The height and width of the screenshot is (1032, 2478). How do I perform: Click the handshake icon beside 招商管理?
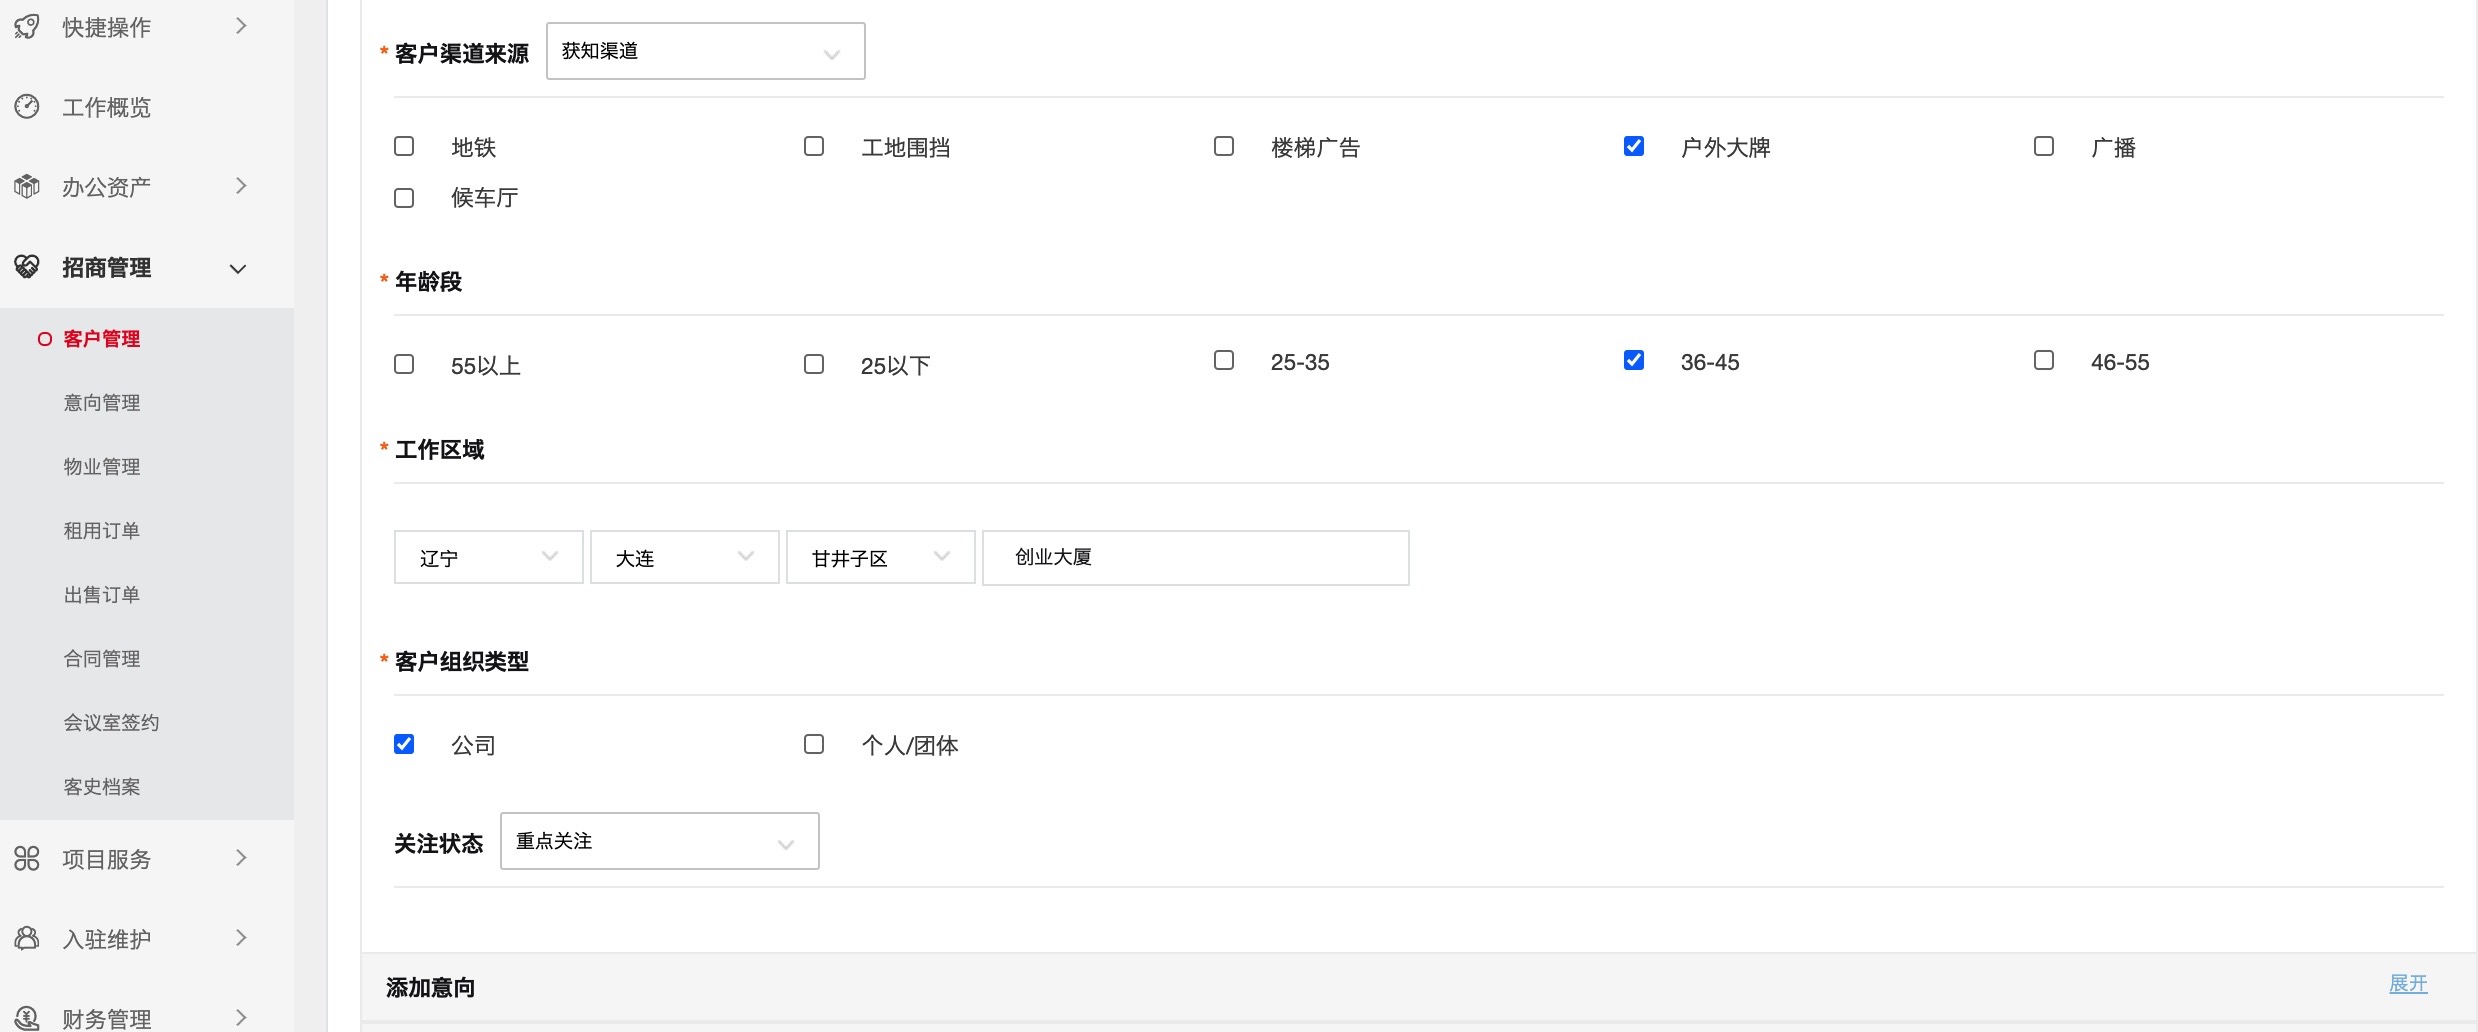[x=27, y=267]
